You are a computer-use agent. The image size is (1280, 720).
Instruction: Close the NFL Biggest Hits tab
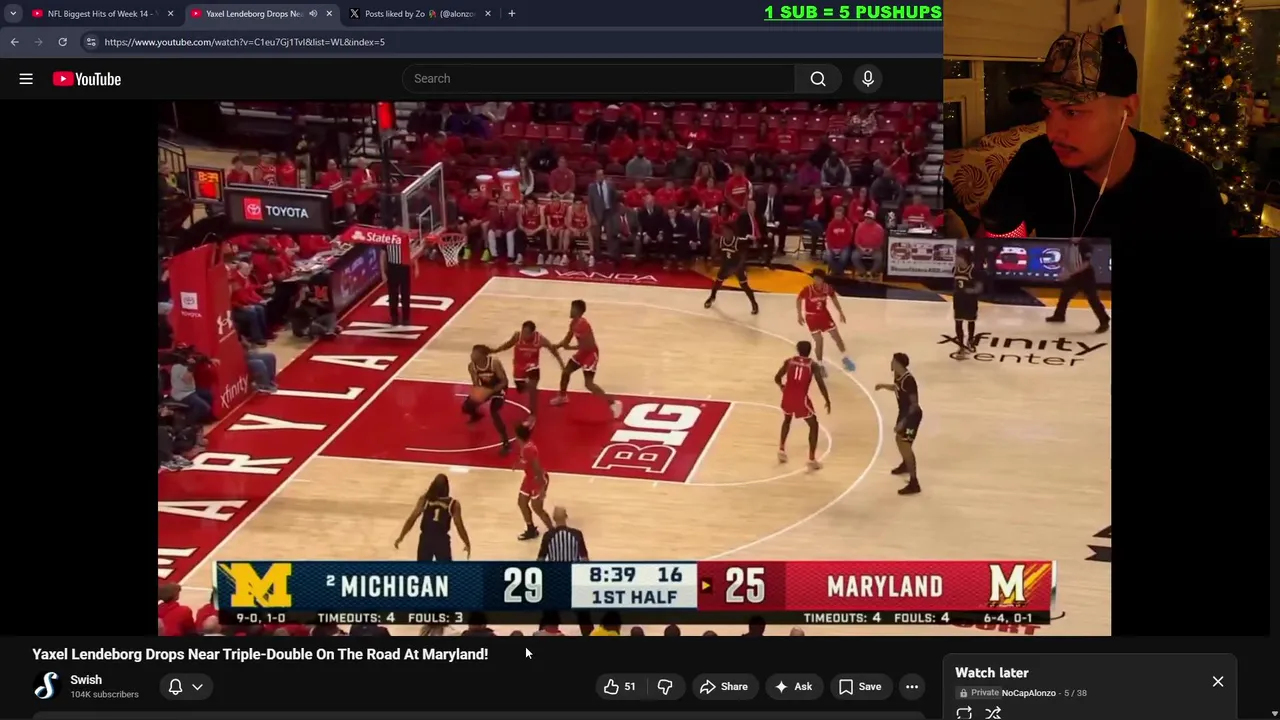click(x=170, y=14)
